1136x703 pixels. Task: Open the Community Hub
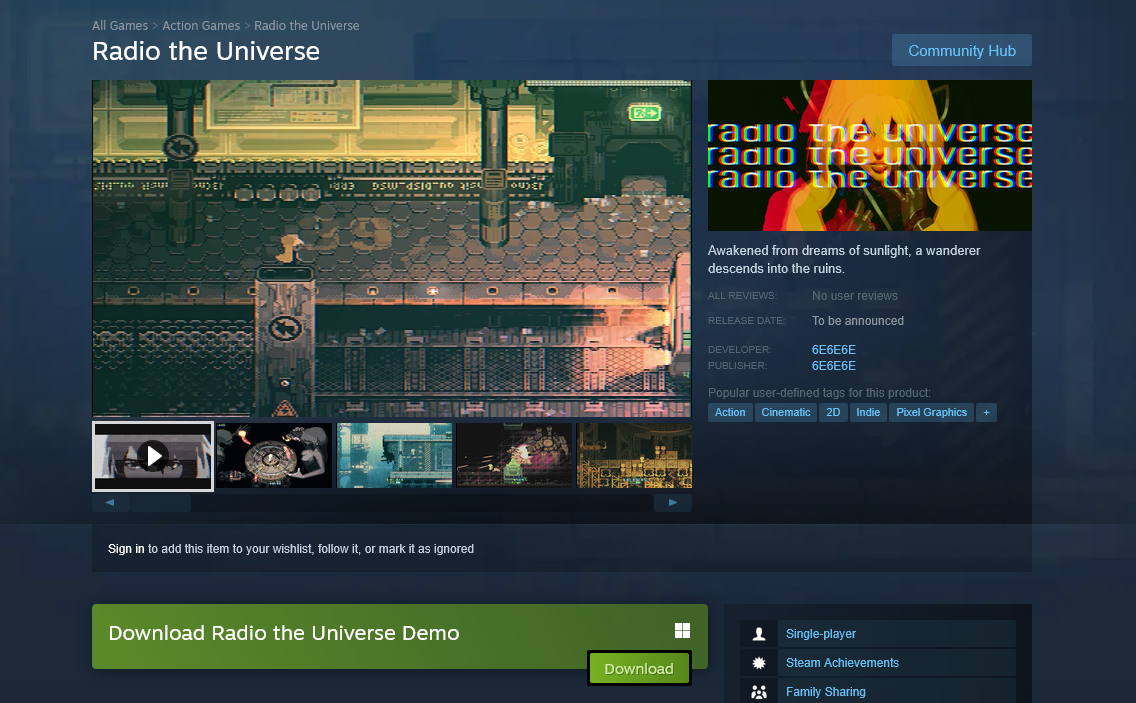(x=961, y=51)
